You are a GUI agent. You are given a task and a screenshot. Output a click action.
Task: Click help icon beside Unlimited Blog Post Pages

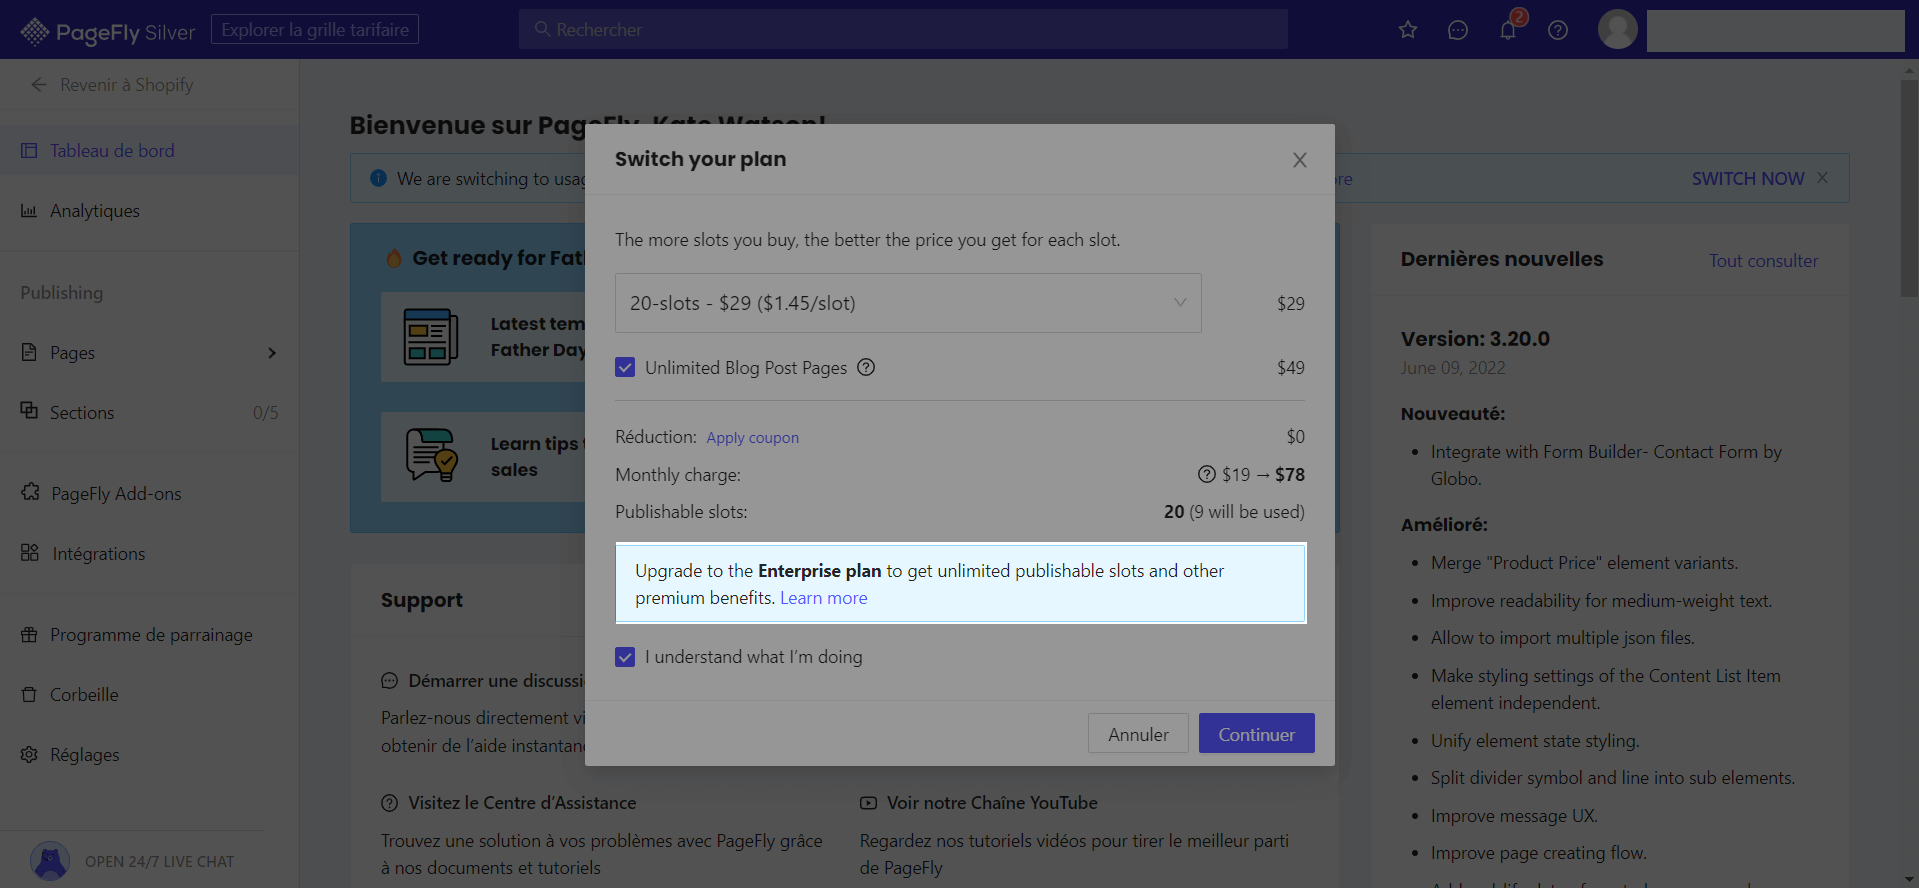pos(866,367)
